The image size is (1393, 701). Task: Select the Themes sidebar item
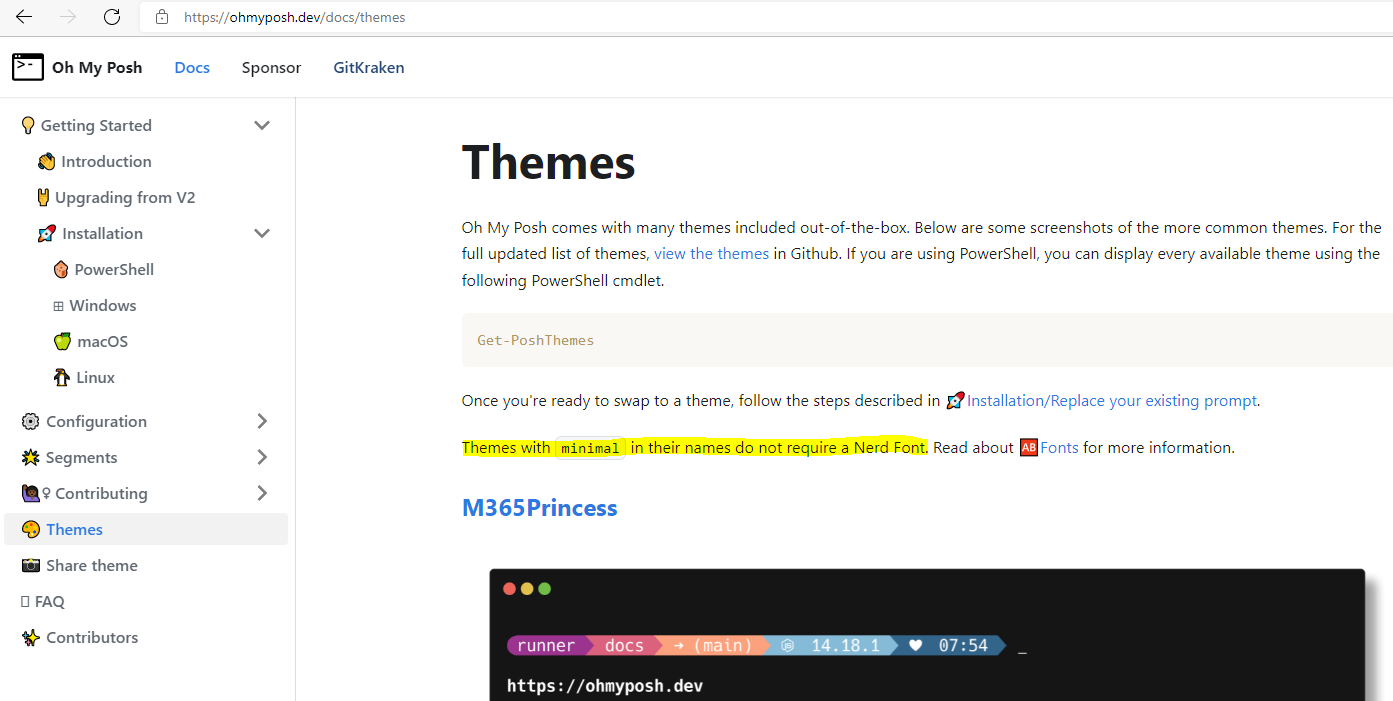click(x=146, y=529)
